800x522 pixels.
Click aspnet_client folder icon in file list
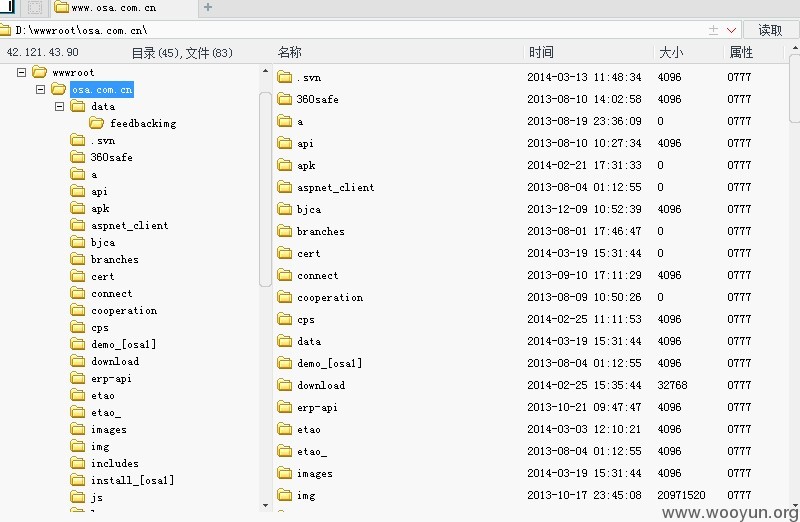click(x=284, y=187)
